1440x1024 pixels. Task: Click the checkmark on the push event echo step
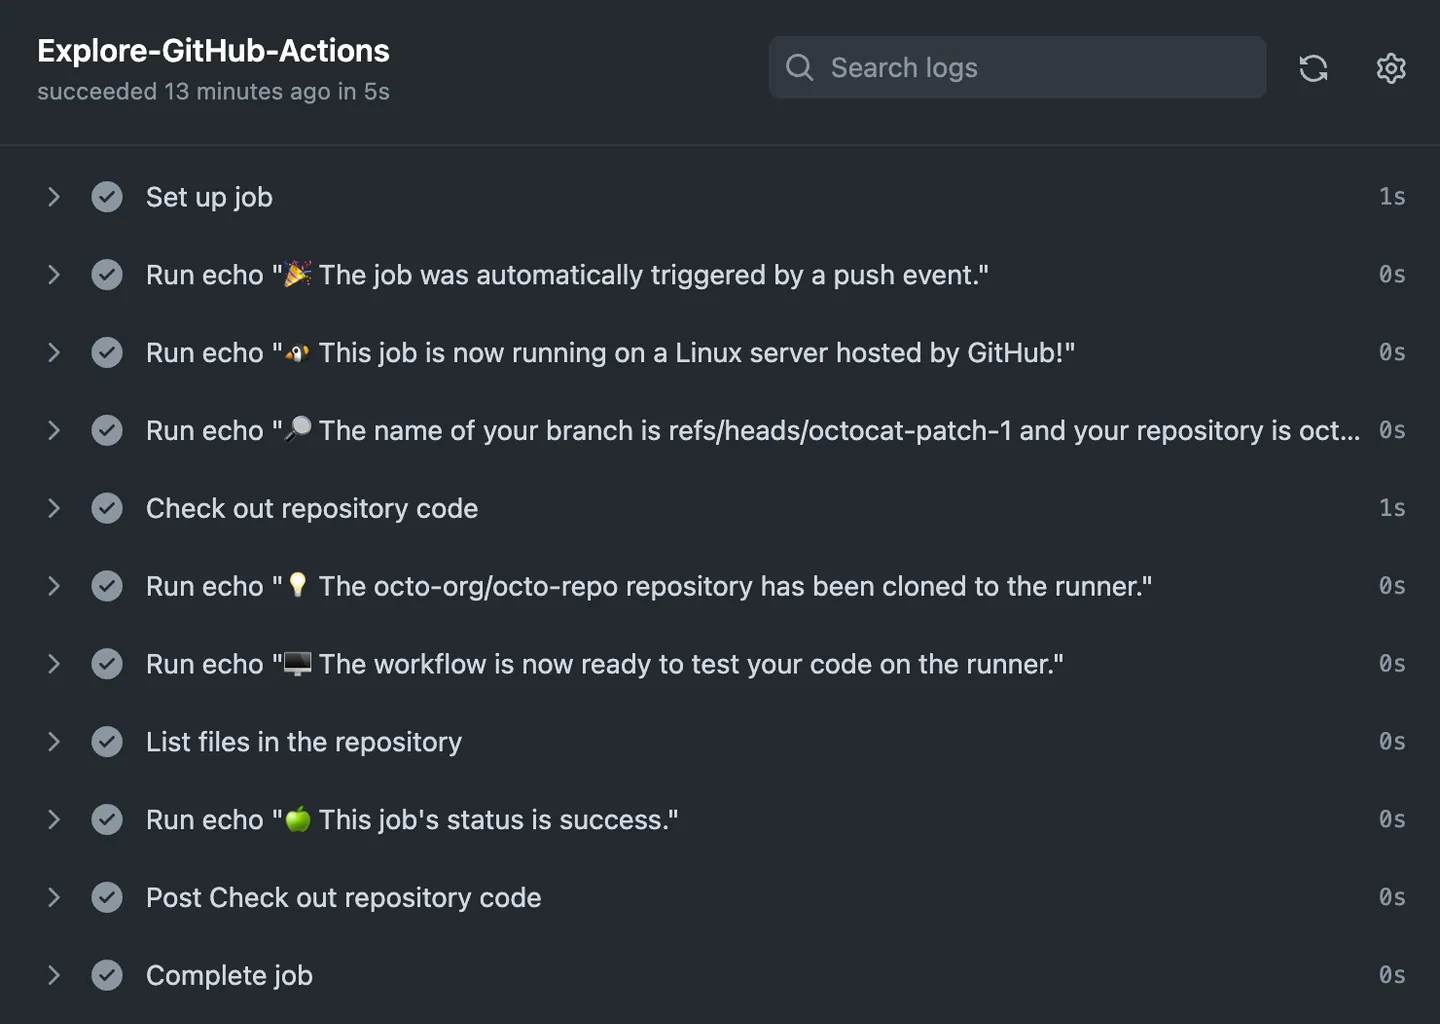(x=107, y=274)
